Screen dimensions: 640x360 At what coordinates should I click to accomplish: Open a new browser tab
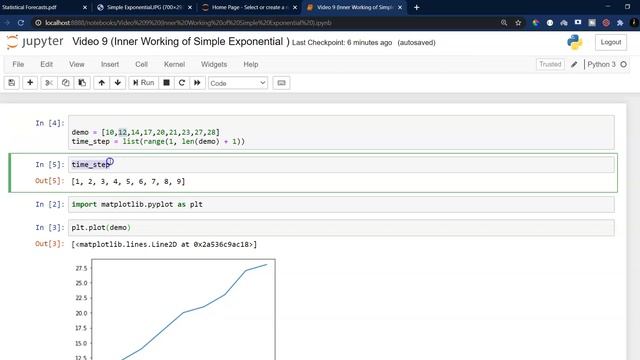point(416,7)
